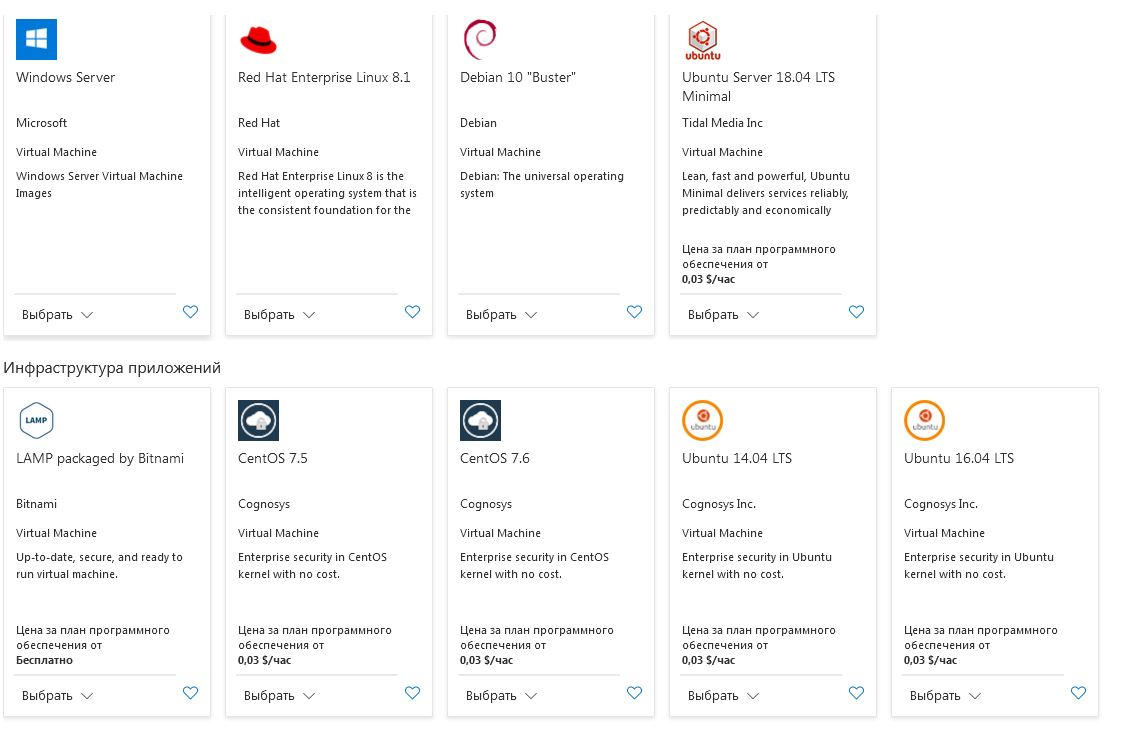Open Выбрать dropdown for LAMP Bitnami
Screen dimensions: 1144x732
point(58,696)
